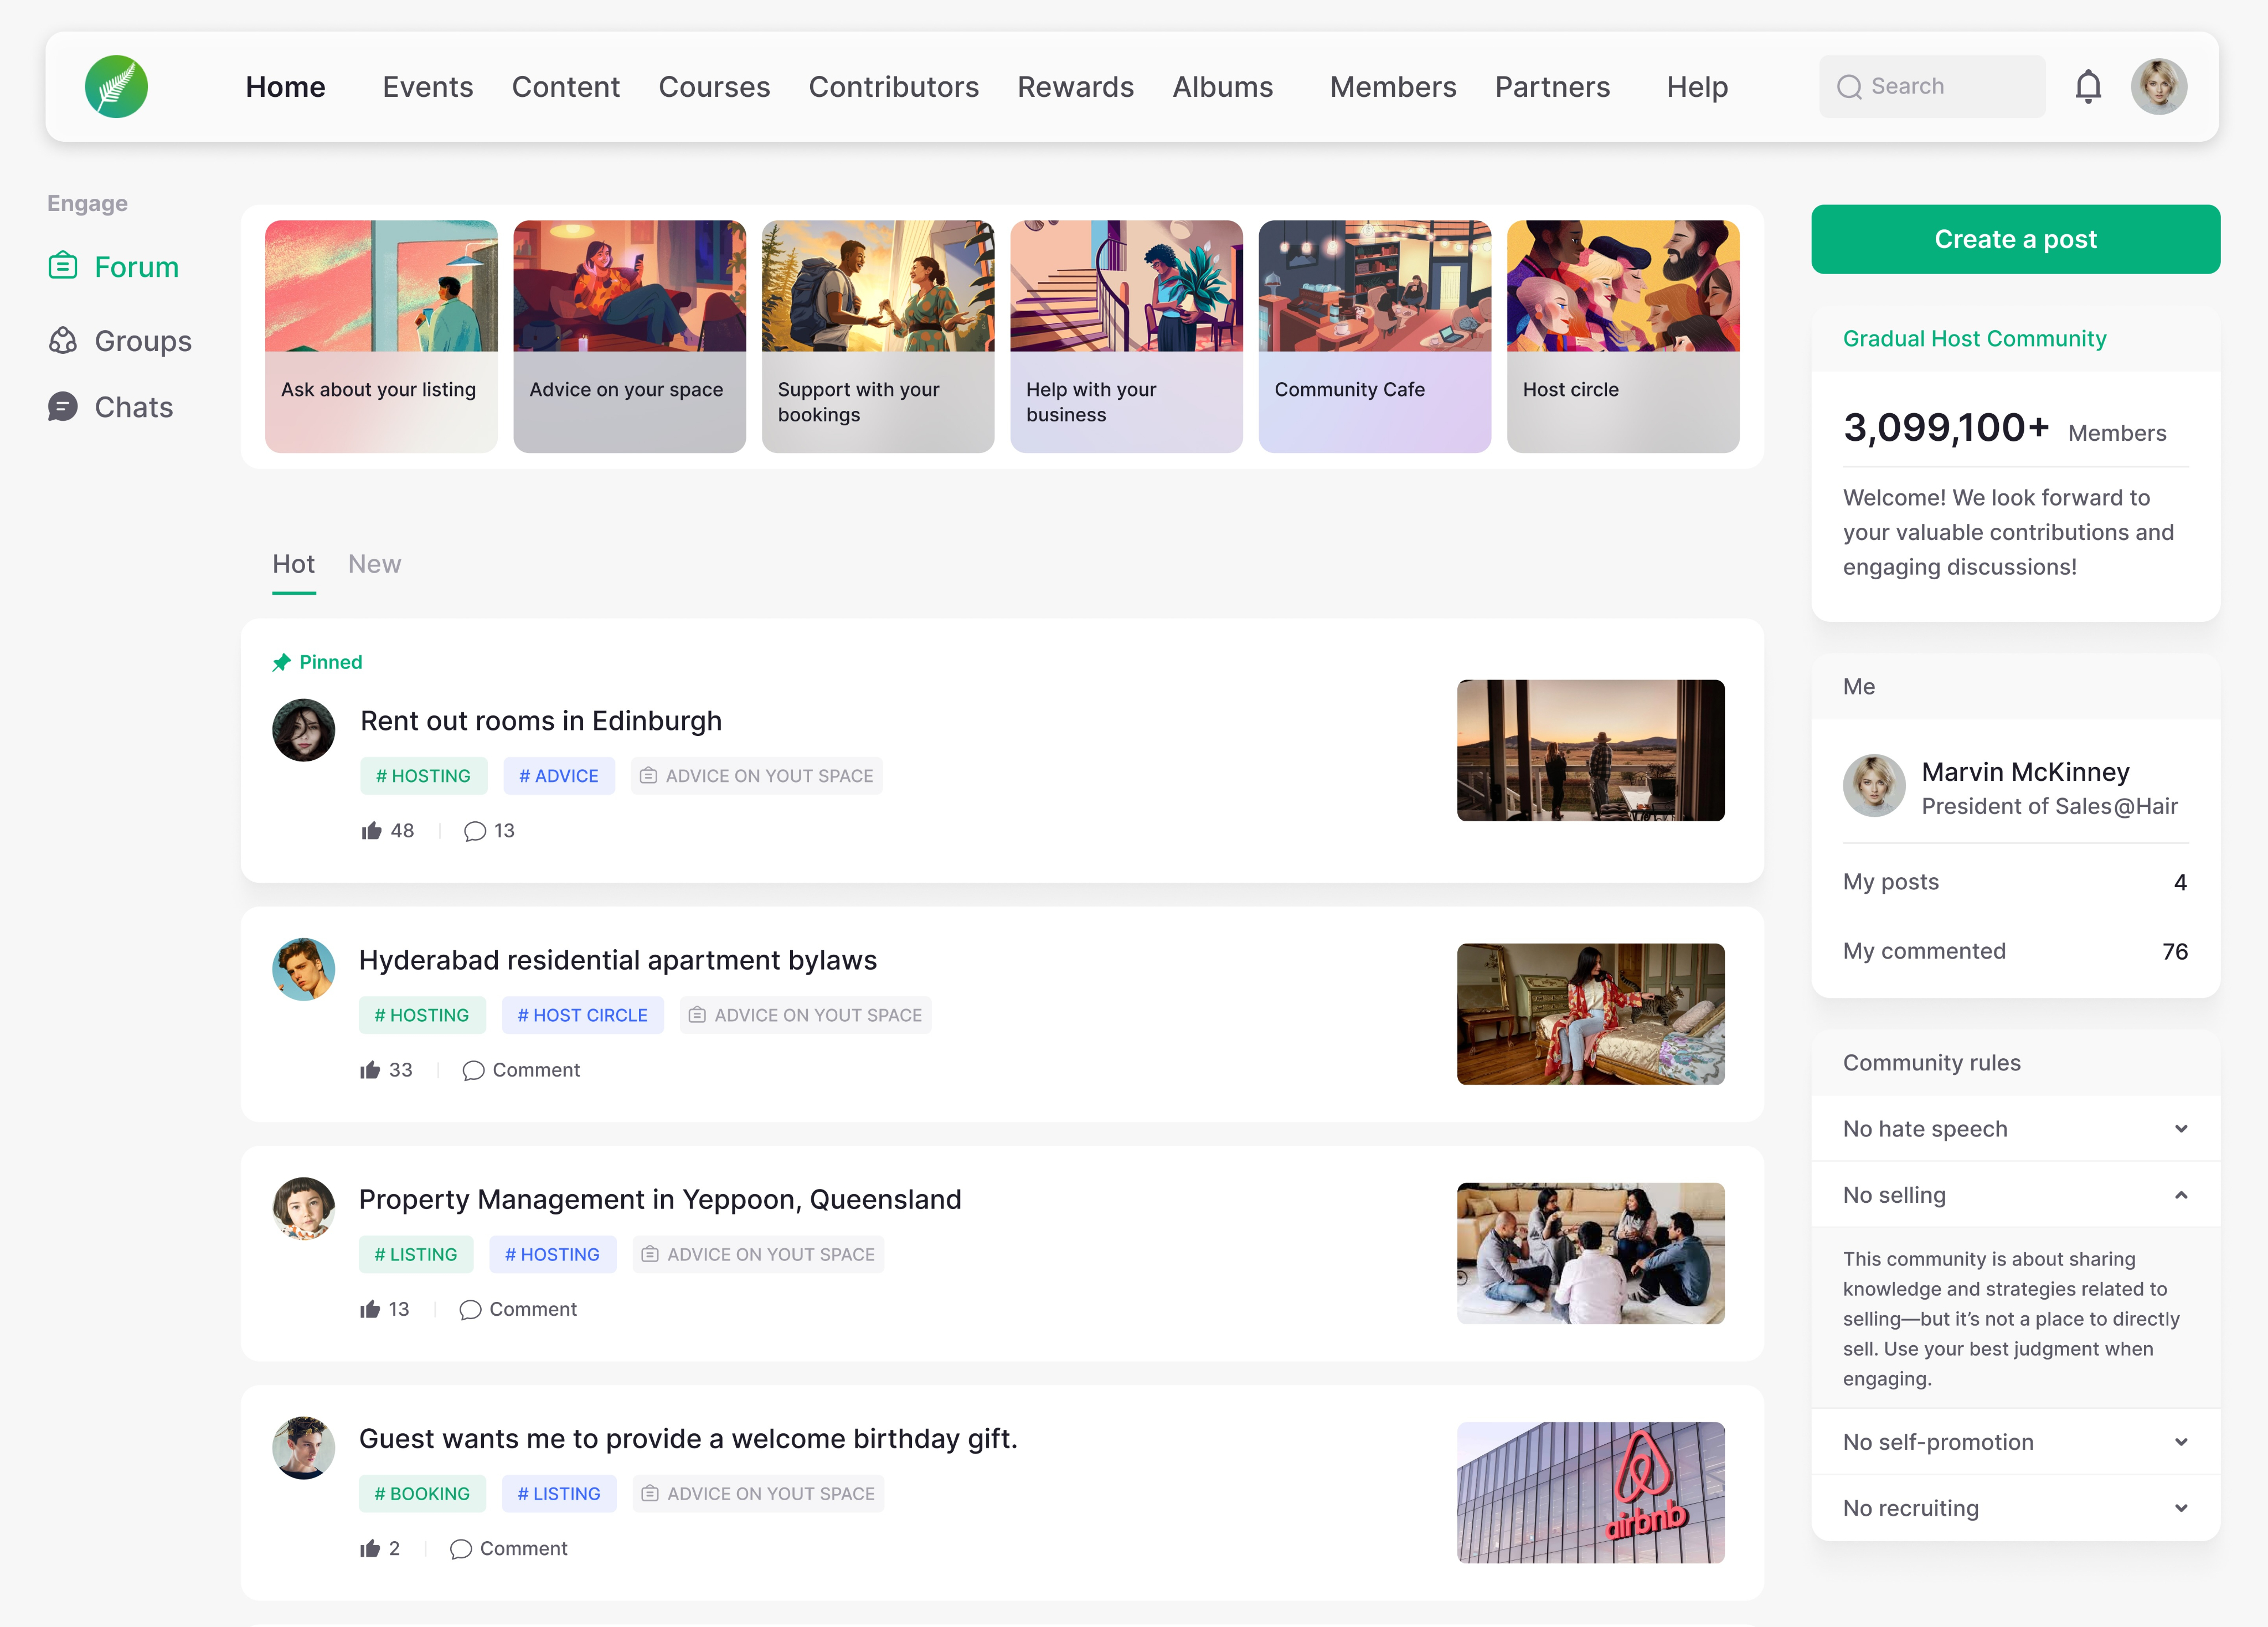
Task: Like the Hyderabad apartment bylaws post
Action: (370, 1069)
